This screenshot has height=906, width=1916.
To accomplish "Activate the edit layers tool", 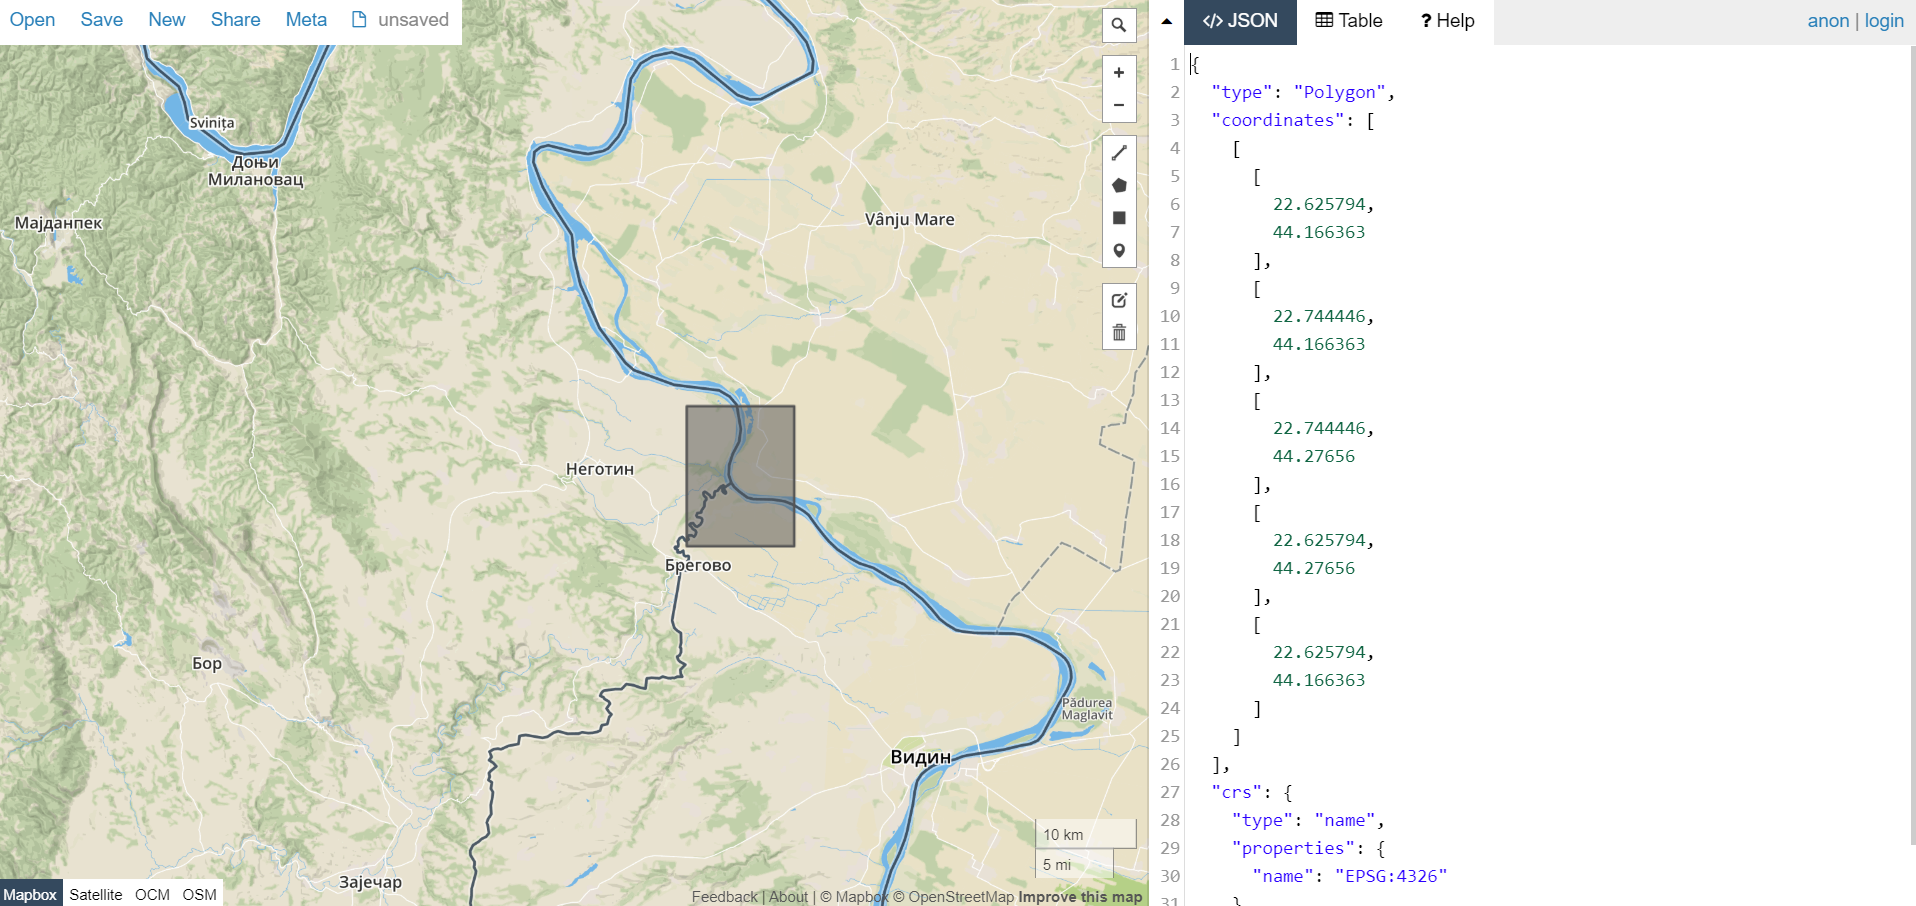I will click(x=1119, y=300).
